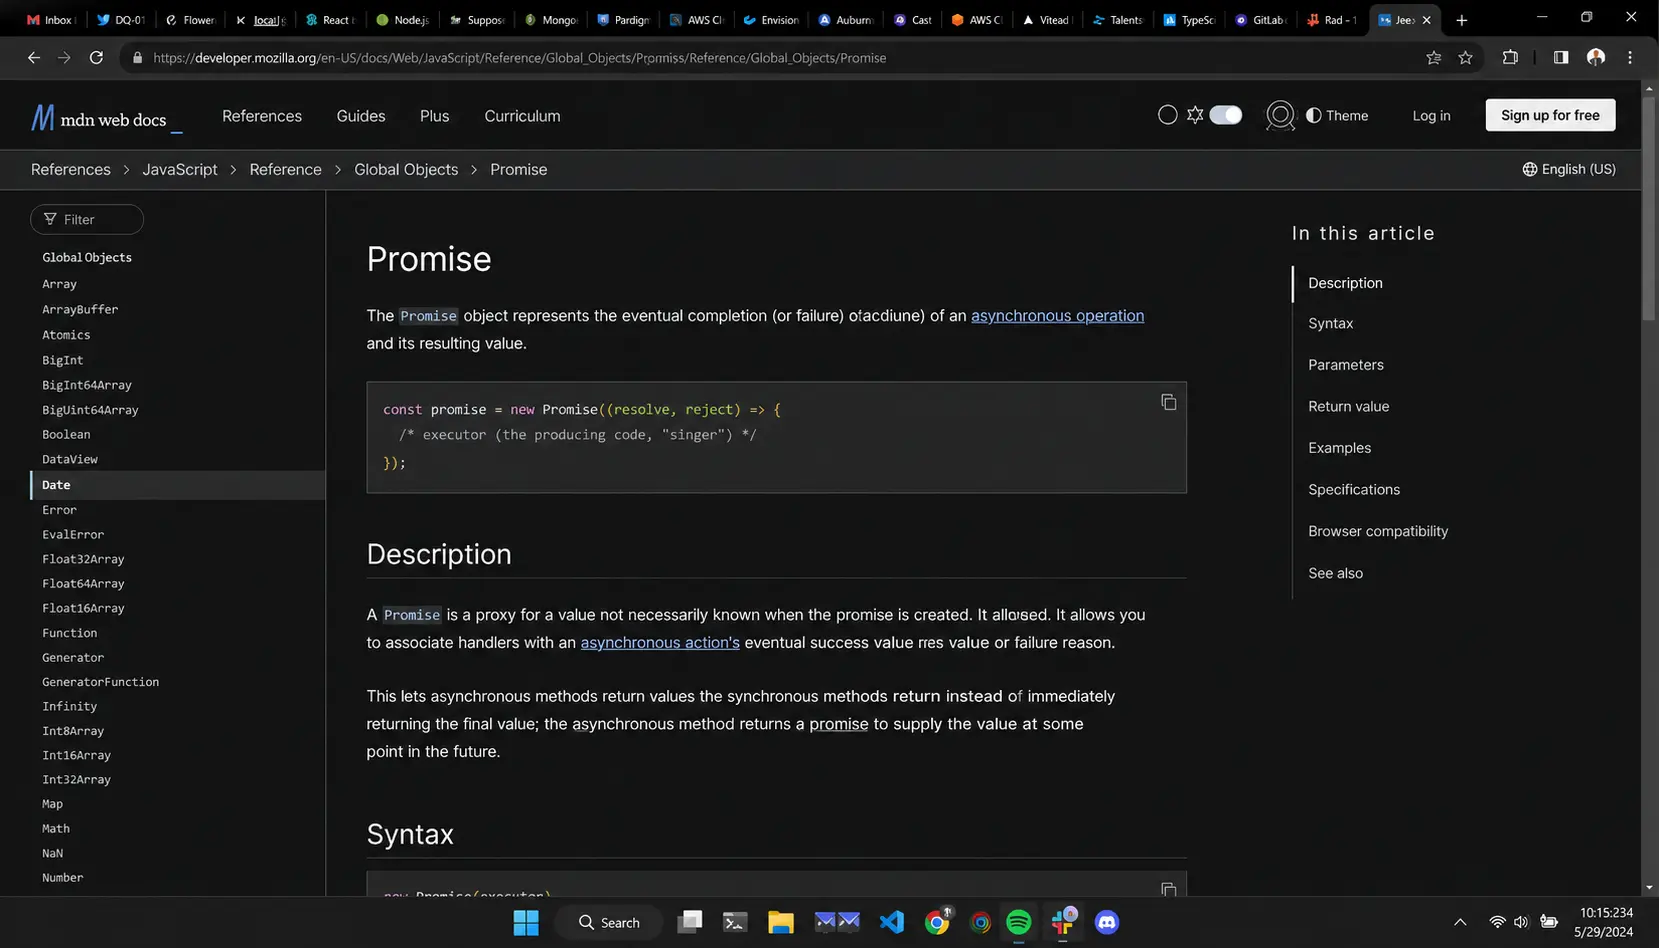Click the star icon next to the switch

pos(1195,115)
